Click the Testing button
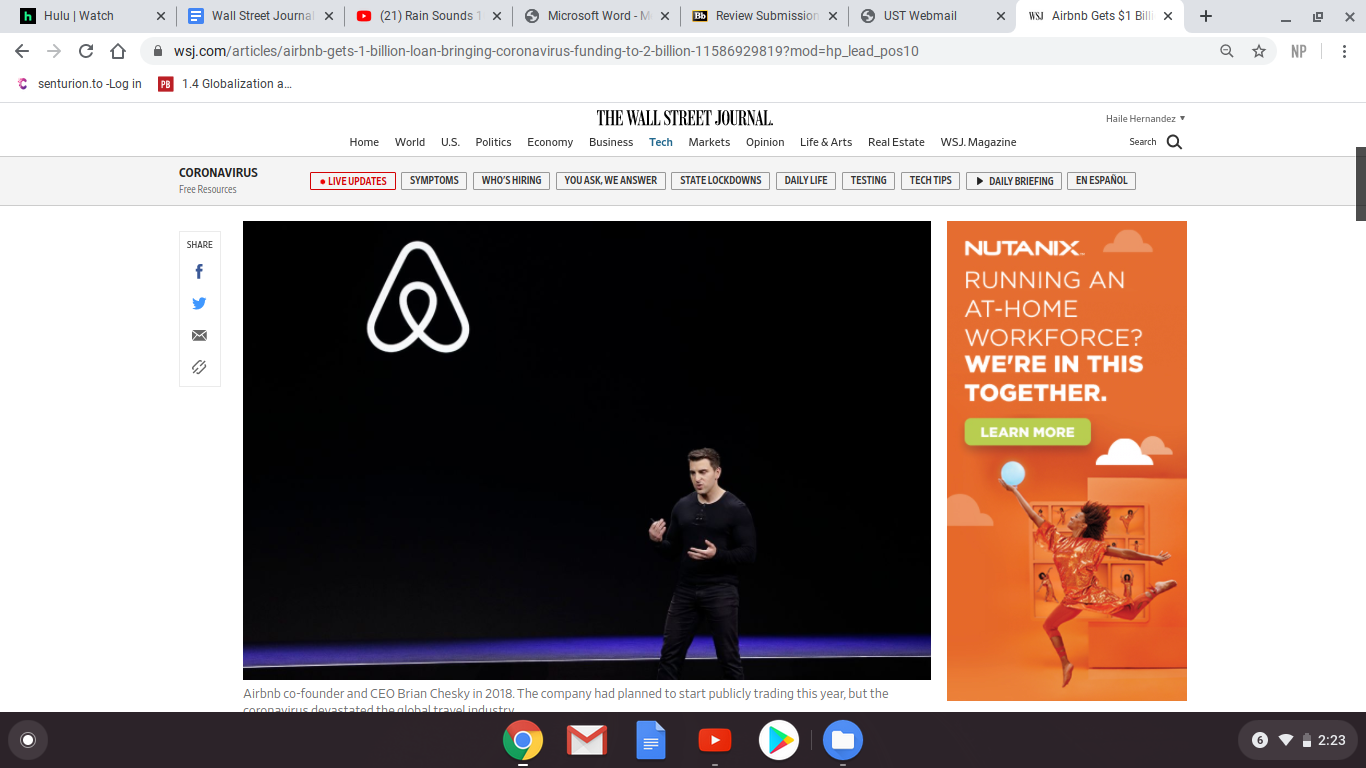 868,181
